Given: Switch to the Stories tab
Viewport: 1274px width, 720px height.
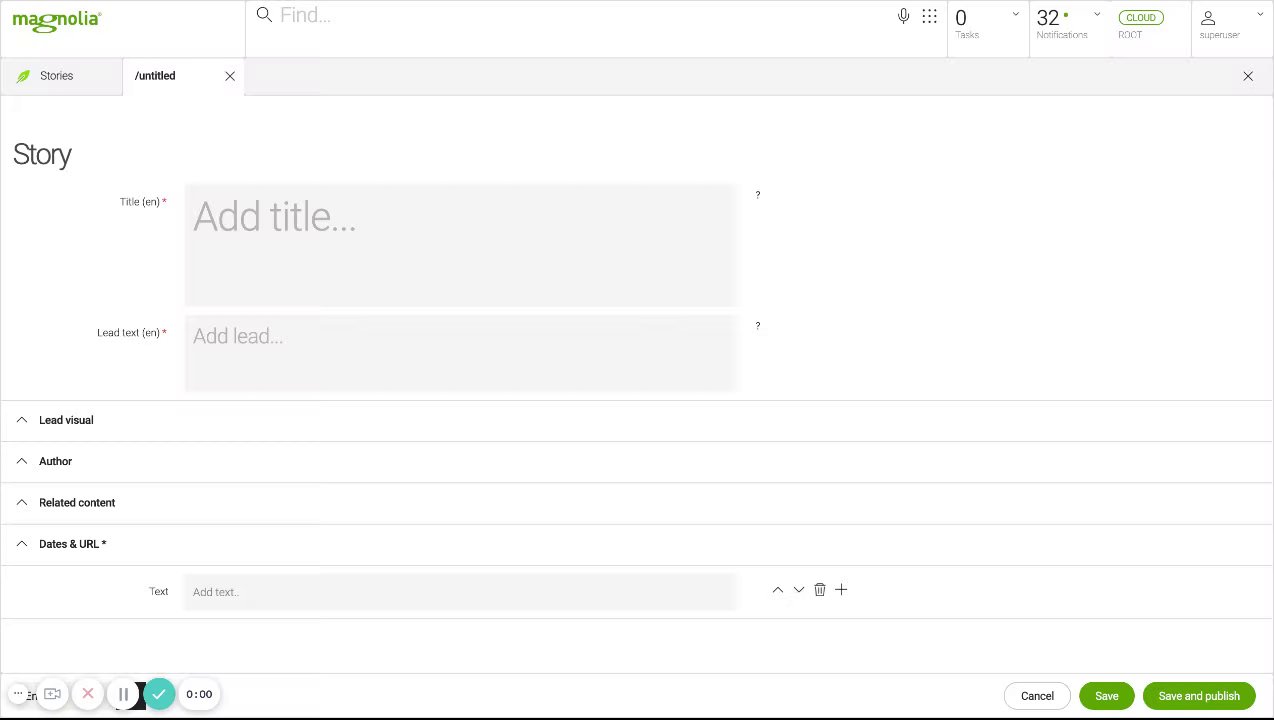Looking at the screenshot, I should pyautogui.click(x=56, y=76).
